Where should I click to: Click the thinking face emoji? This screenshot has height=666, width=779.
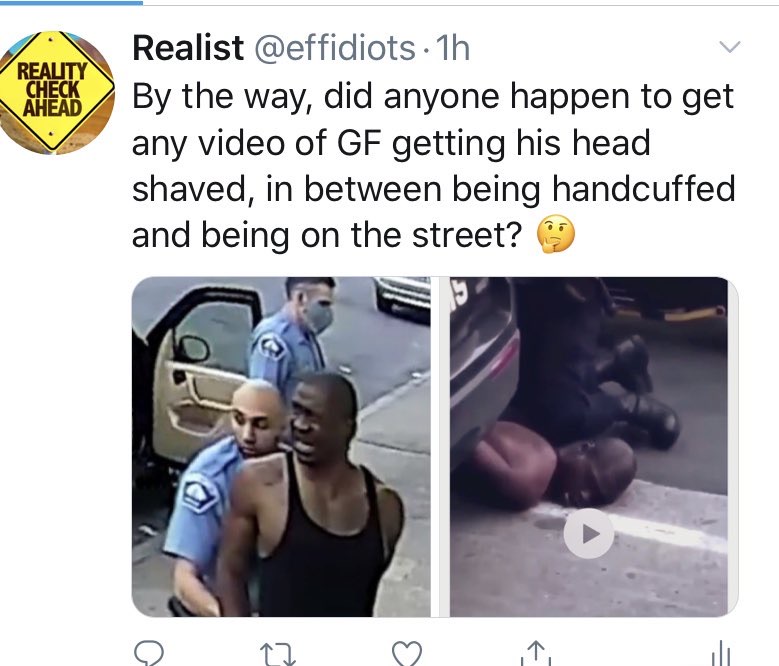click(556, 234)
